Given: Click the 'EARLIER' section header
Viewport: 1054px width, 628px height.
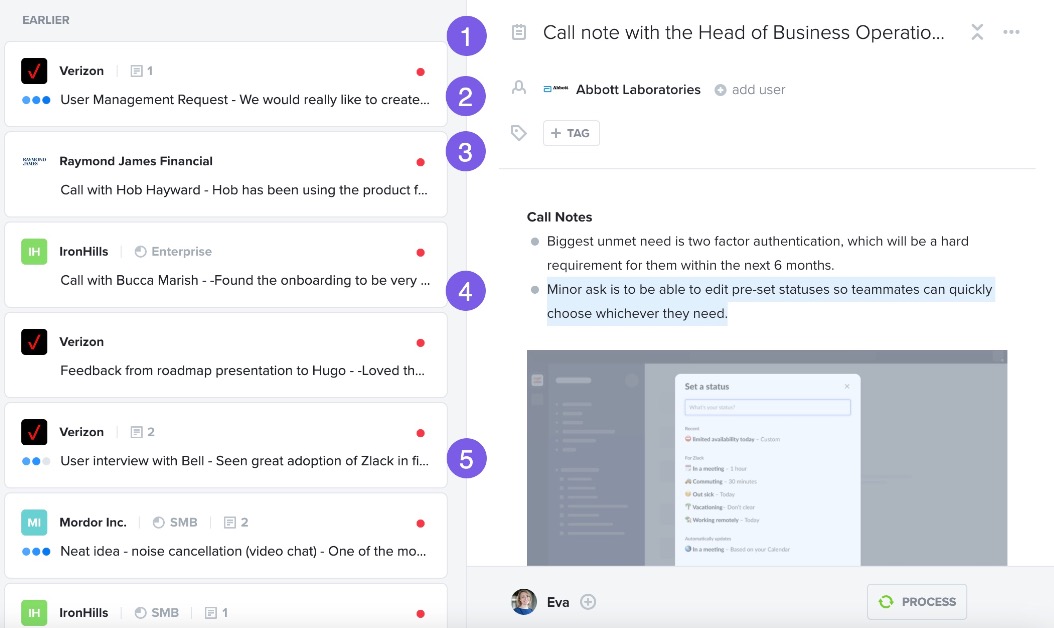Looking at the screenshot, I should coord(46,20).
